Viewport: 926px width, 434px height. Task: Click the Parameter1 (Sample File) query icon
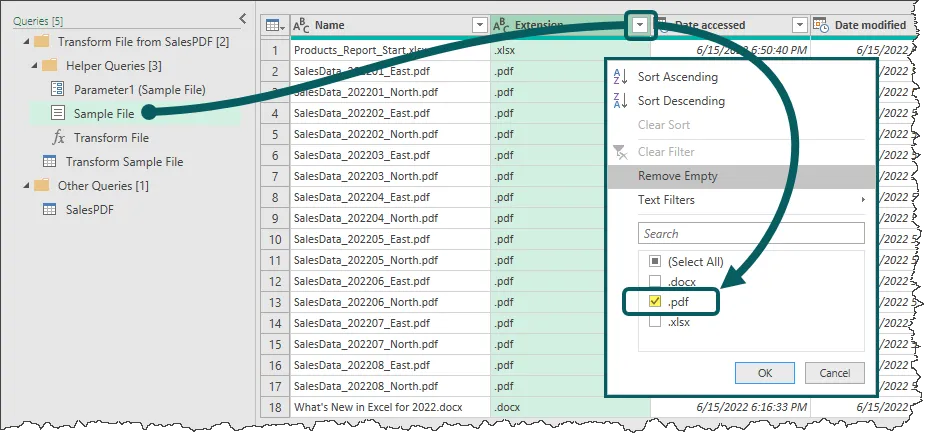(x=57, y=90)
